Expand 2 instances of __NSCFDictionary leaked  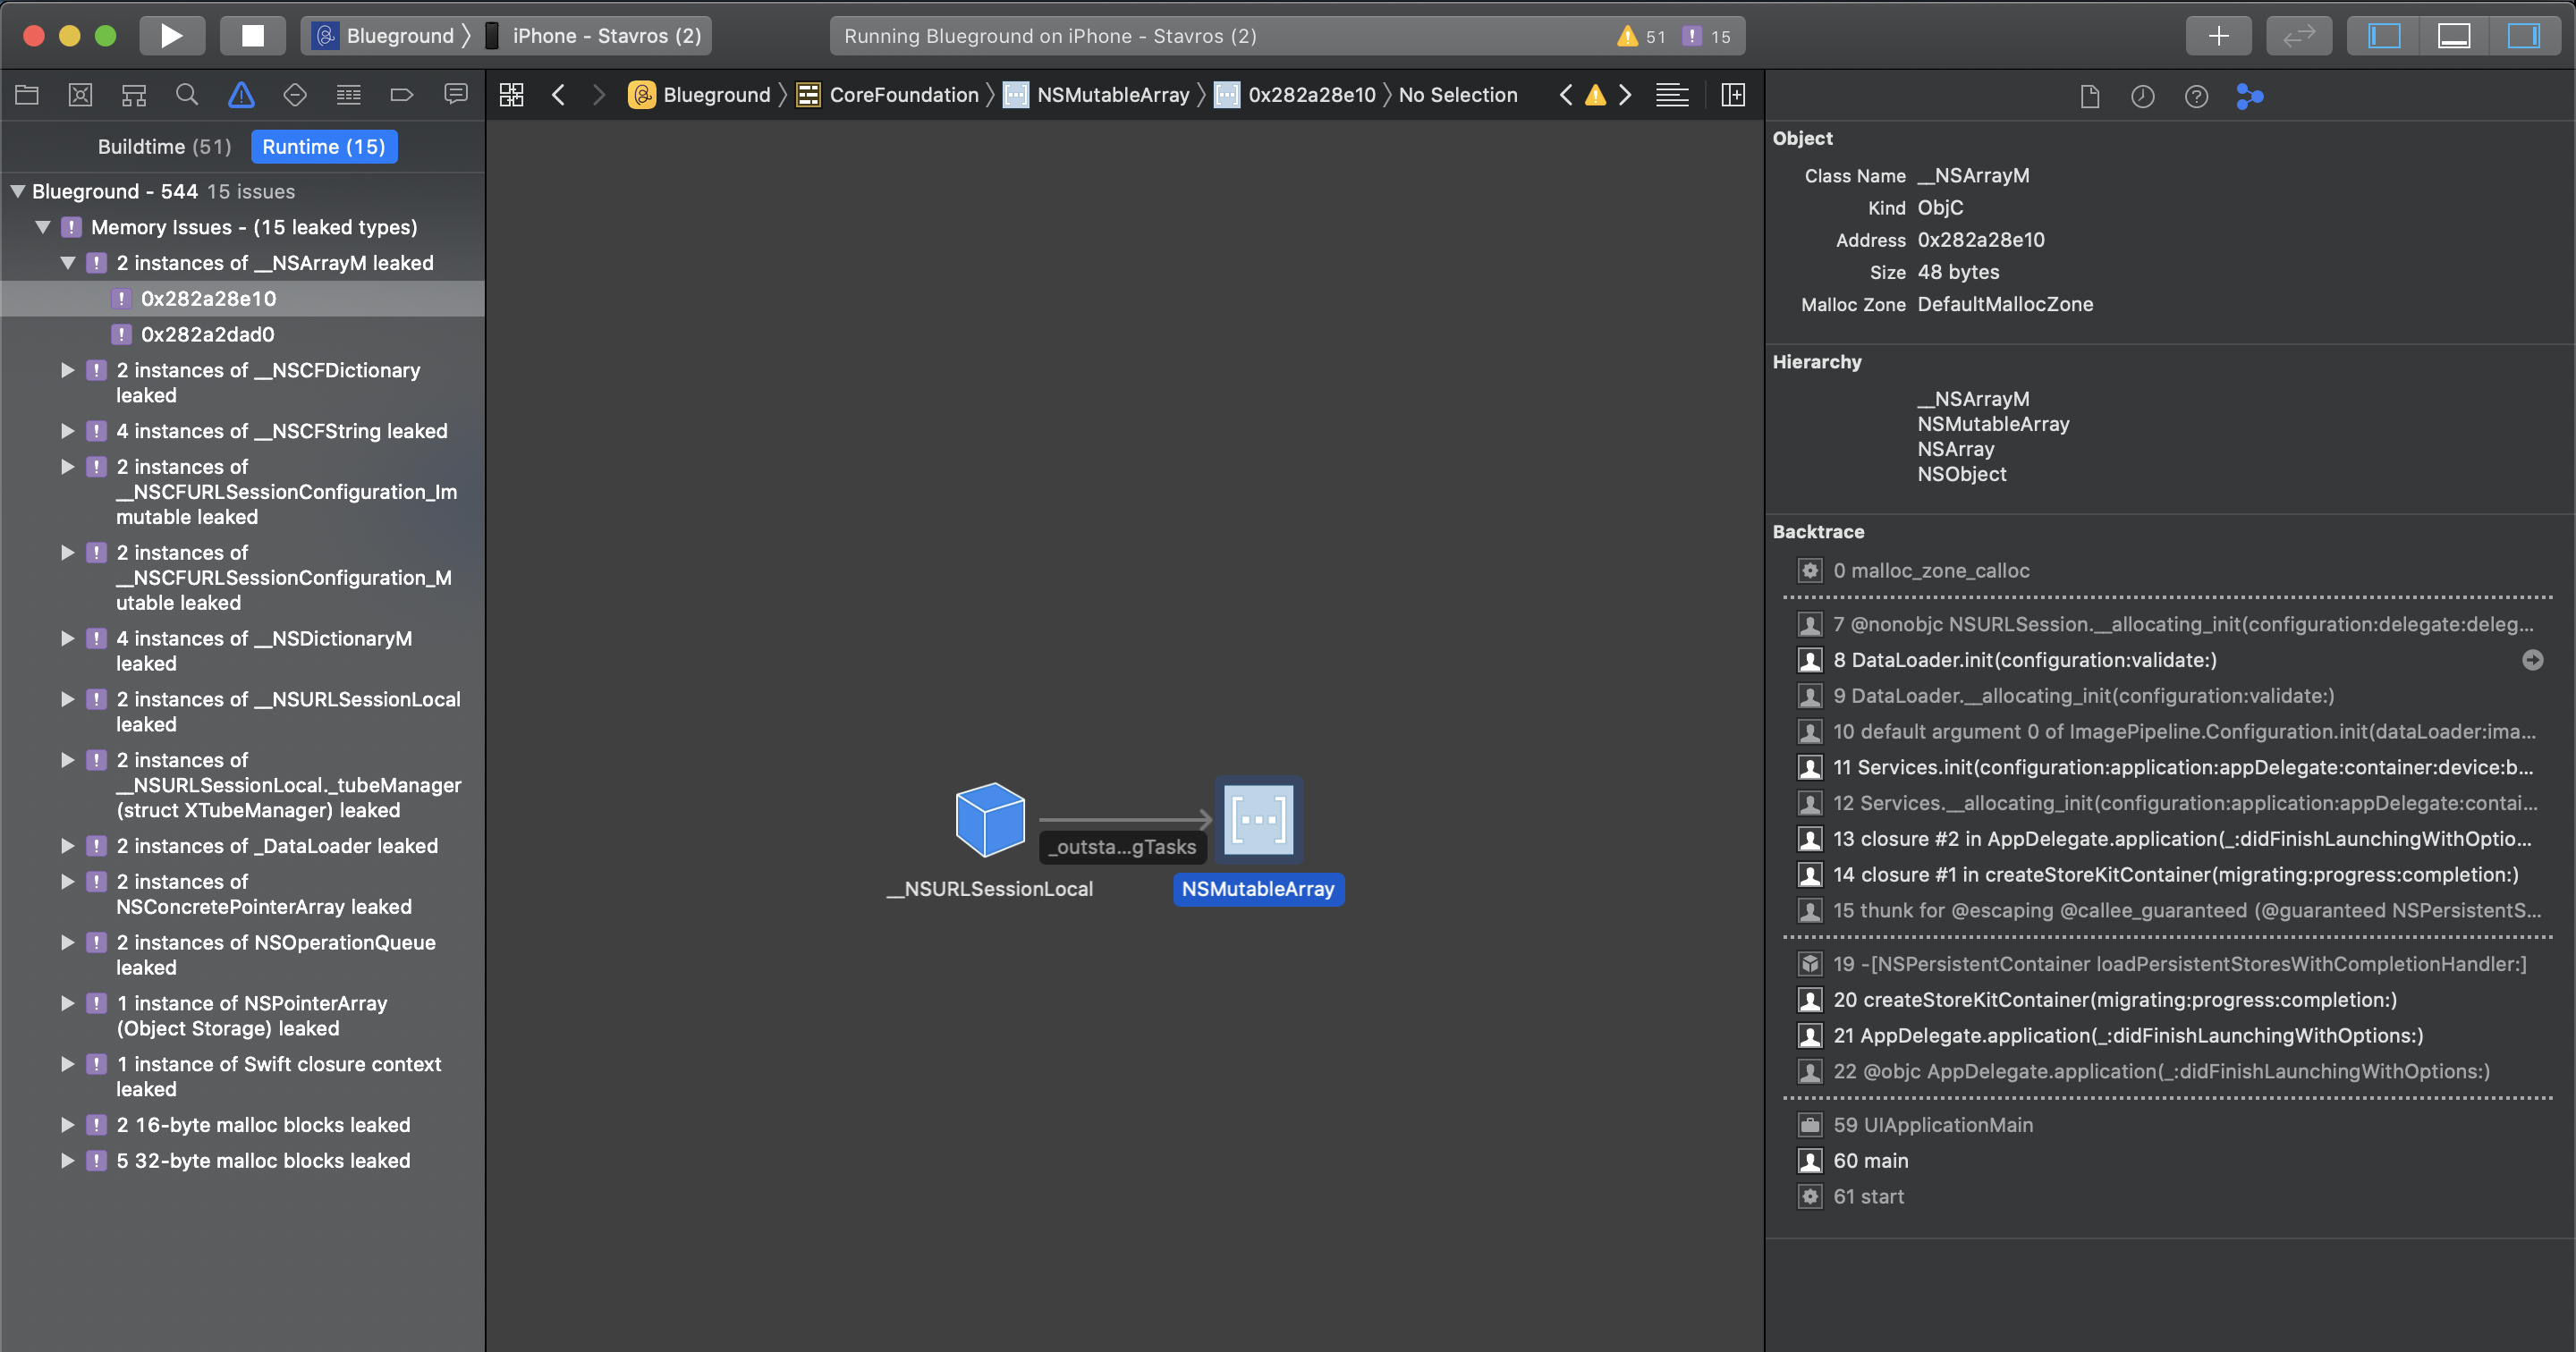coord(67,370)
